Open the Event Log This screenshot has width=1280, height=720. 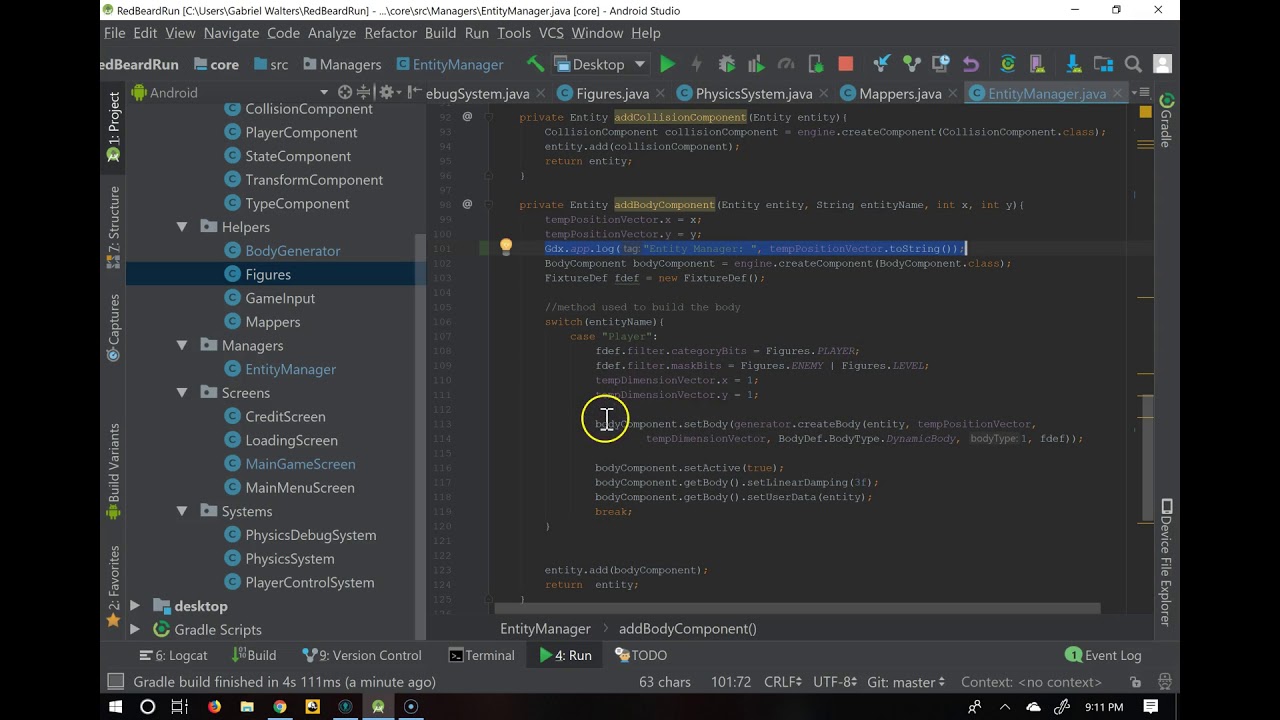click(1104, 655)
